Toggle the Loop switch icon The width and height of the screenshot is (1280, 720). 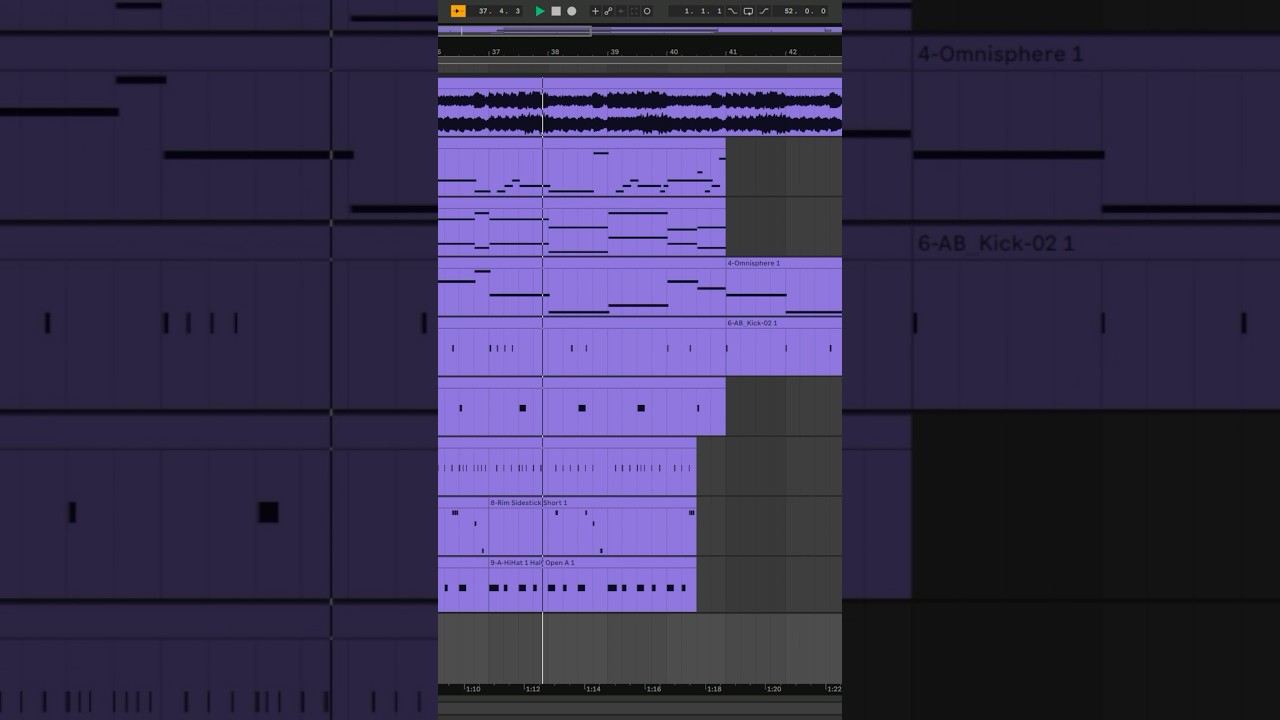pyautogui.click(x=748, y=11)
